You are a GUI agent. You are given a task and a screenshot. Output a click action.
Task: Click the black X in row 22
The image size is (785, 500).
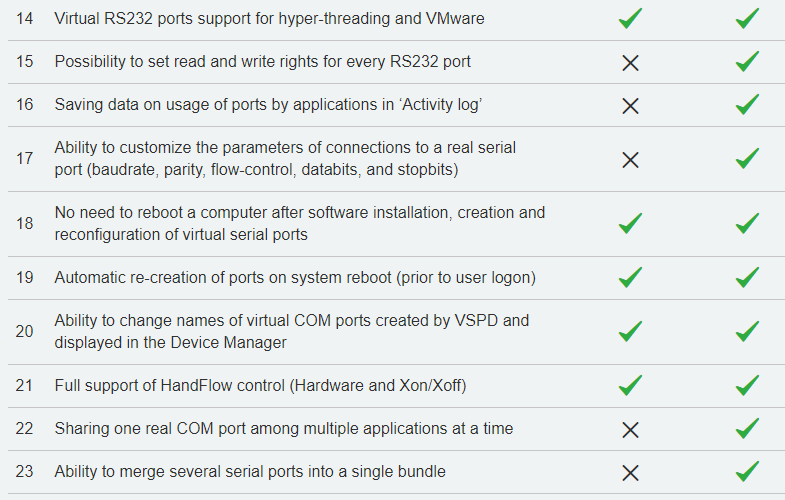pos(630,429)
